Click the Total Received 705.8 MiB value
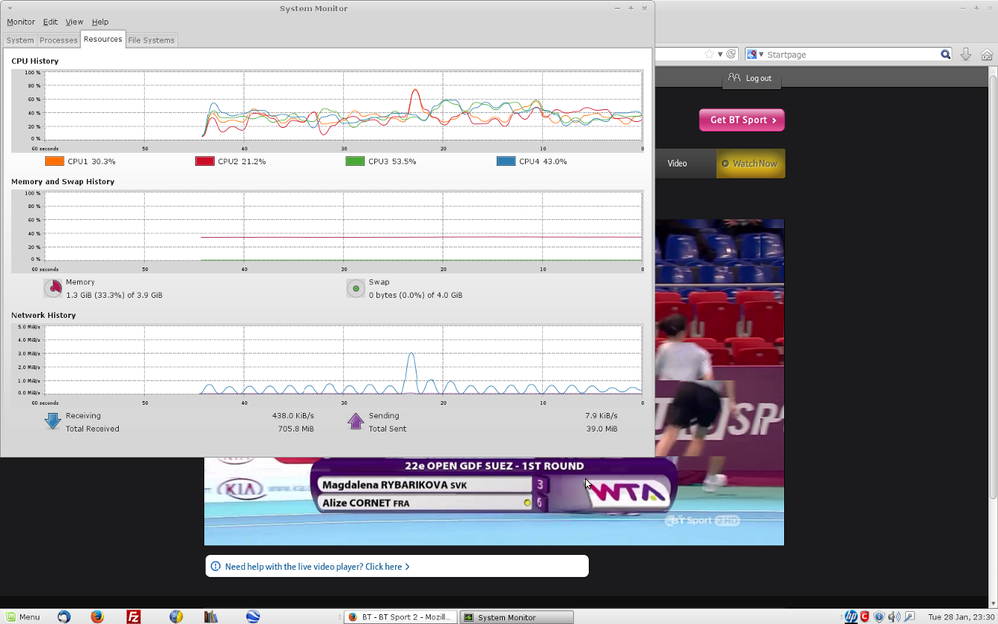The width and height of the screenshot is (998, 624). click(x=296, y=429)
